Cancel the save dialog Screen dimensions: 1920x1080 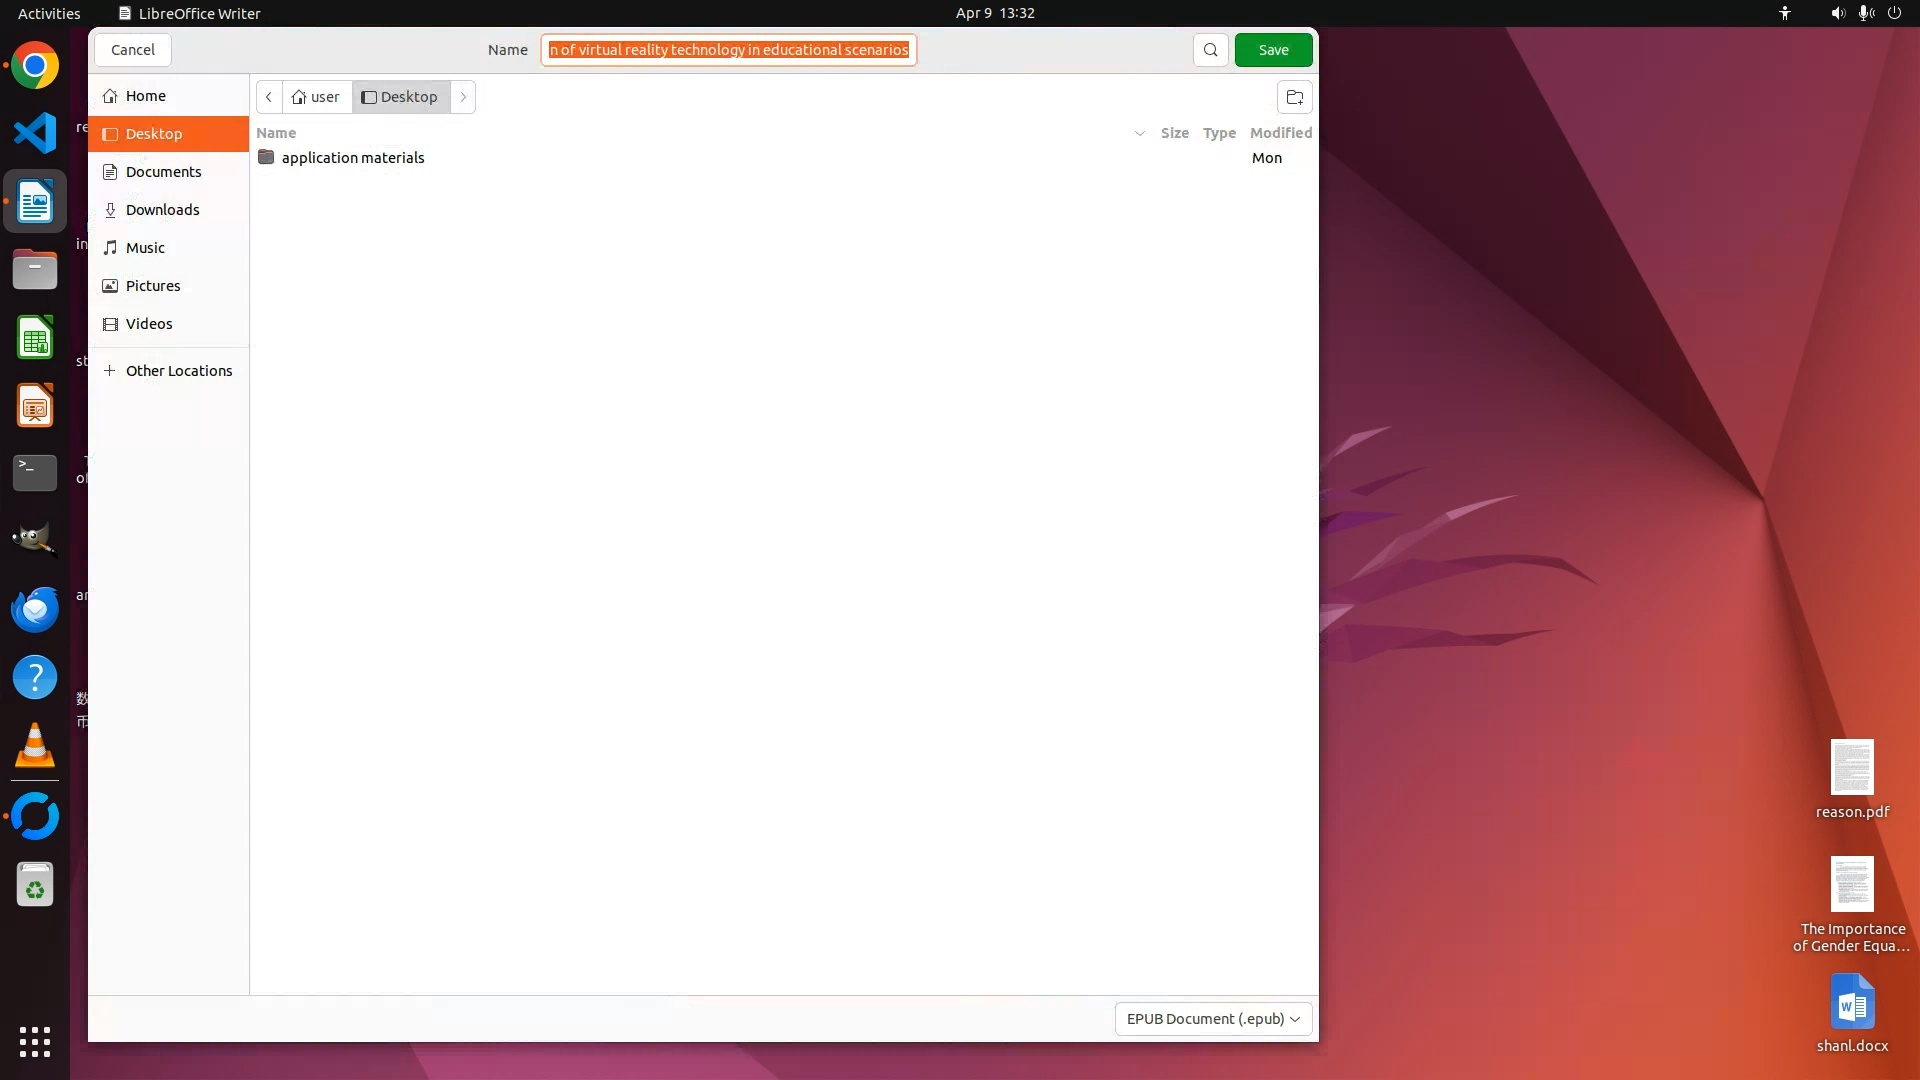[132, 50]
